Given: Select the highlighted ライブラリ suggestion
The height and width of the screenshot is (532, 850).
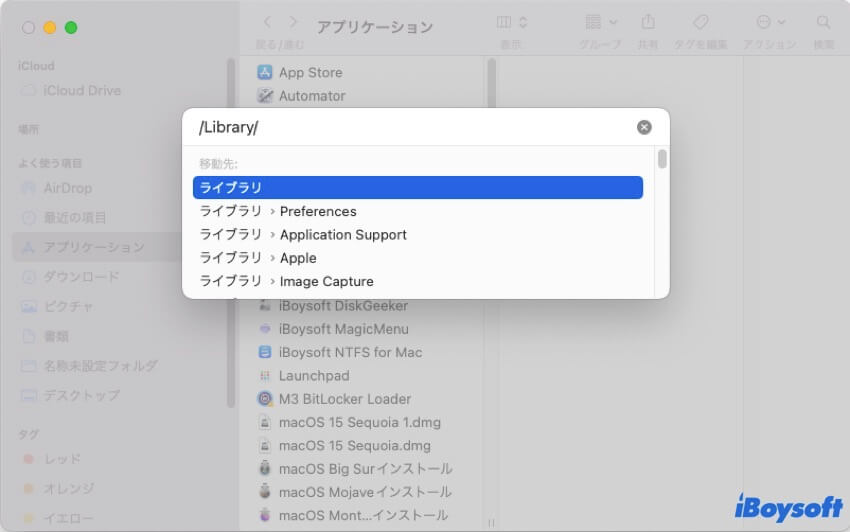Looking at the screenshot, I should pyautogui.click(x=417, y=187).
